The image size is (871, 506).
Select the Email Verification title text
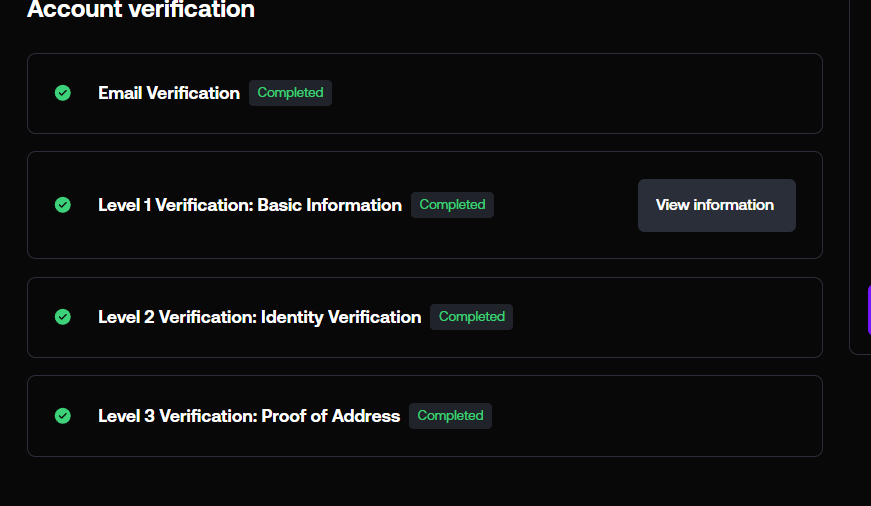168,93
